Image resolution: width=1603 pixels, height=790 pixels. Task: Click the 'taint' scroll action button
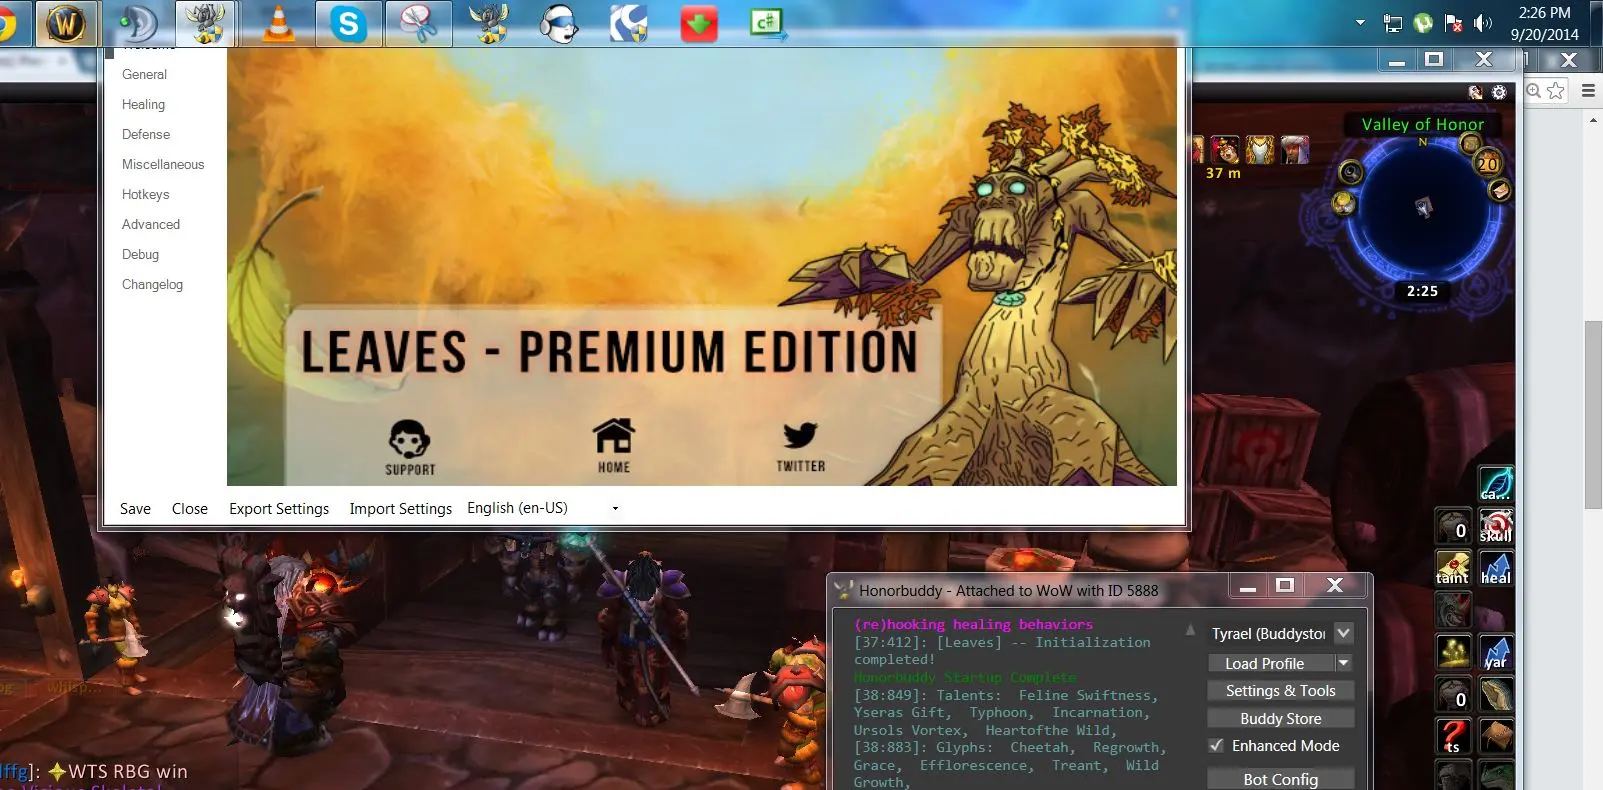click(x=1453, y=568)
